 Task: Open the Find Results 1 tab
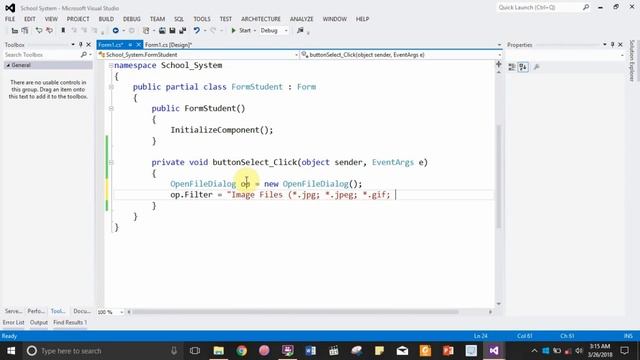tap(70, 322)
